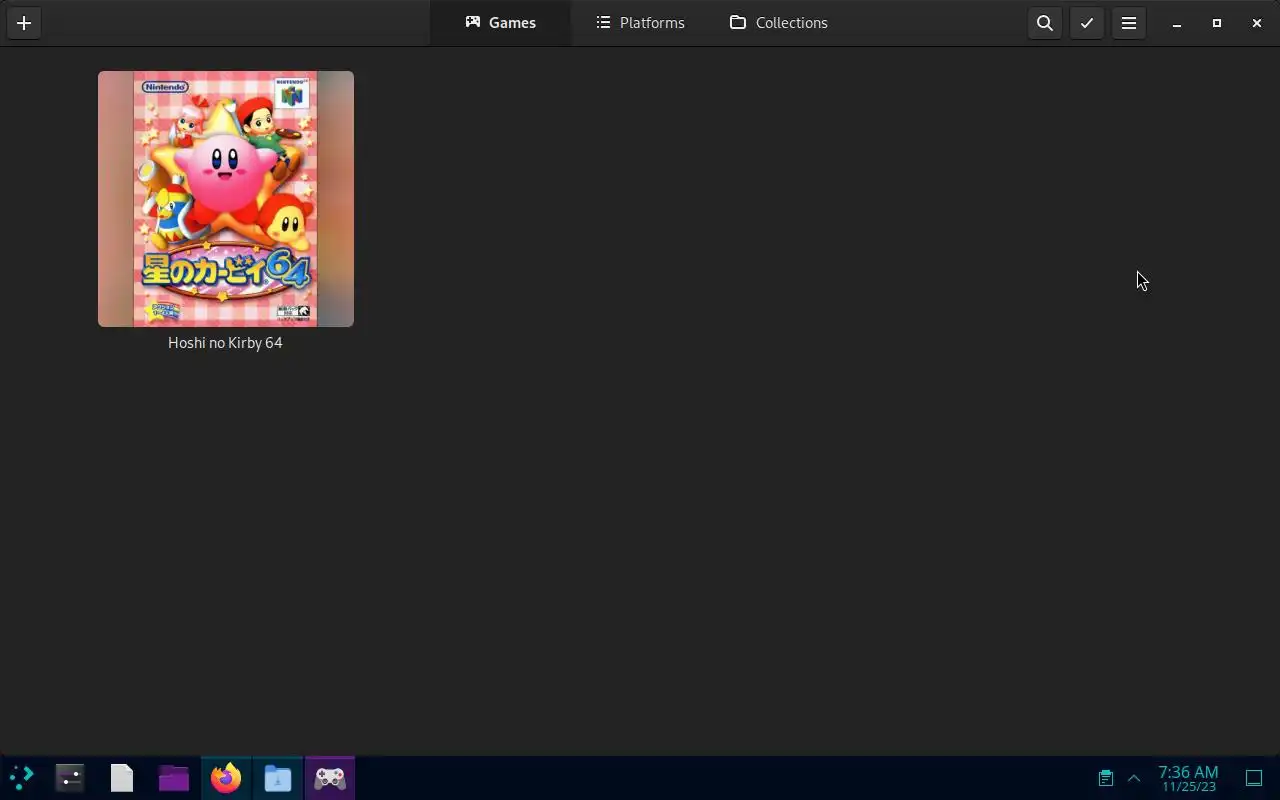Switch to the Collections tab

[x=779, y=23]
